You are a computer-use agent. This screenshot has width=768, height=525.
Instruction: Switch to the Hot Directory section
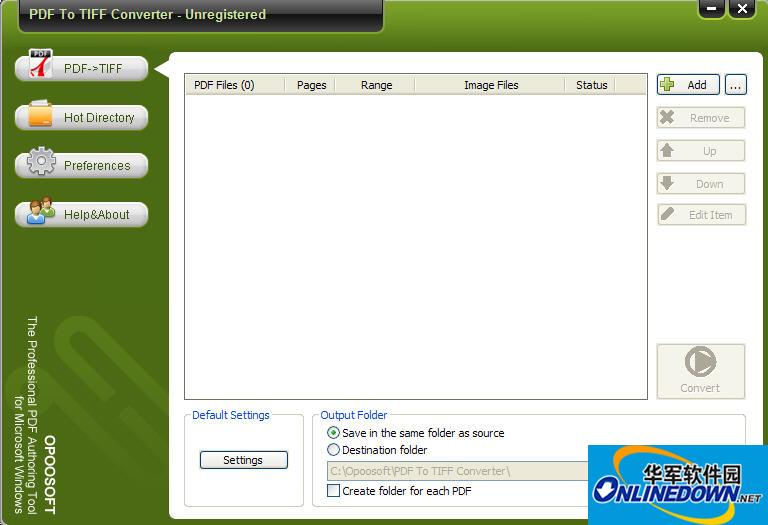pos(82,118)
